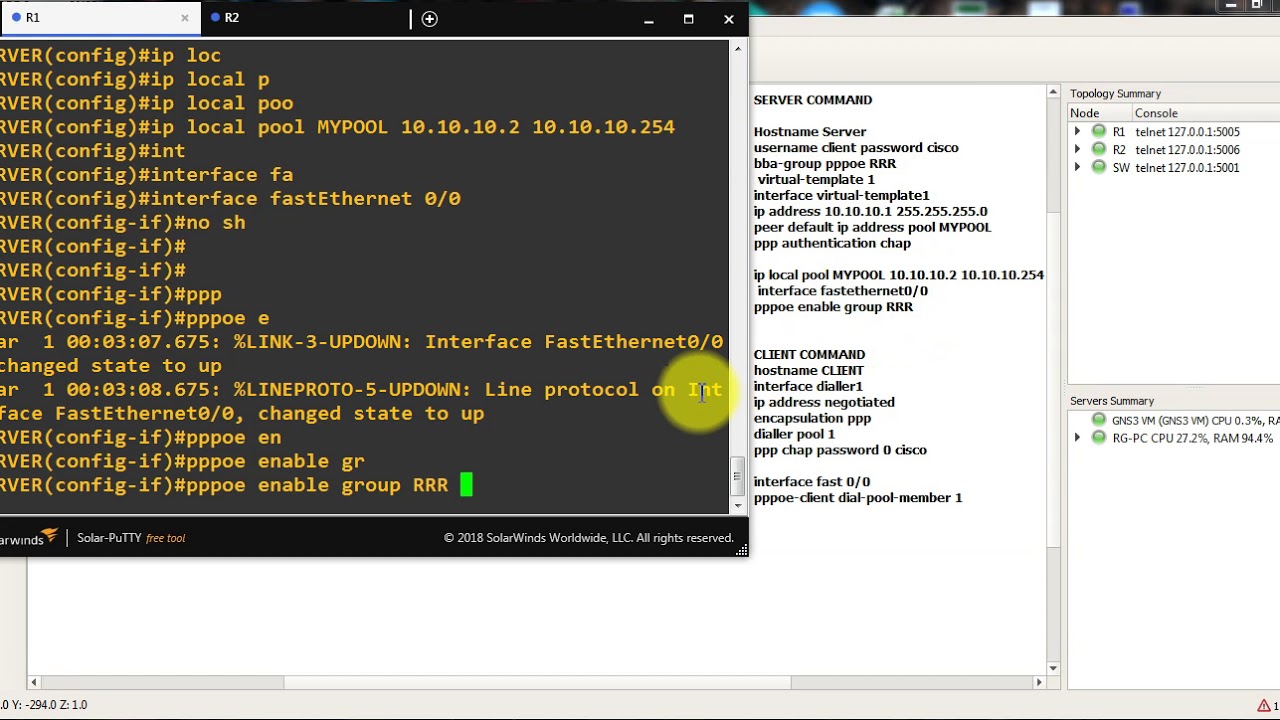Select R2 telnet 127.0.0.1:5006 row
1280x720 pixels.
pos(1174,150)
